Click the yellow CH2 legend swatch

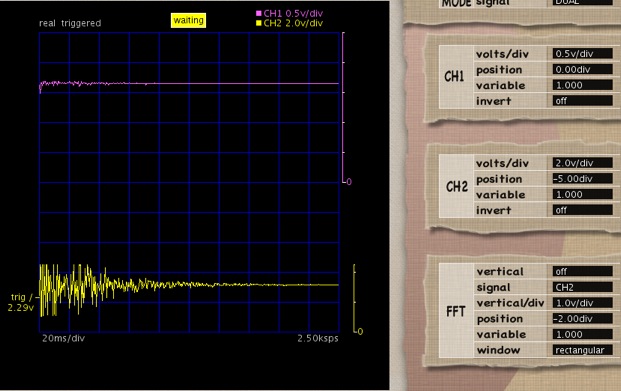(259, 23)
